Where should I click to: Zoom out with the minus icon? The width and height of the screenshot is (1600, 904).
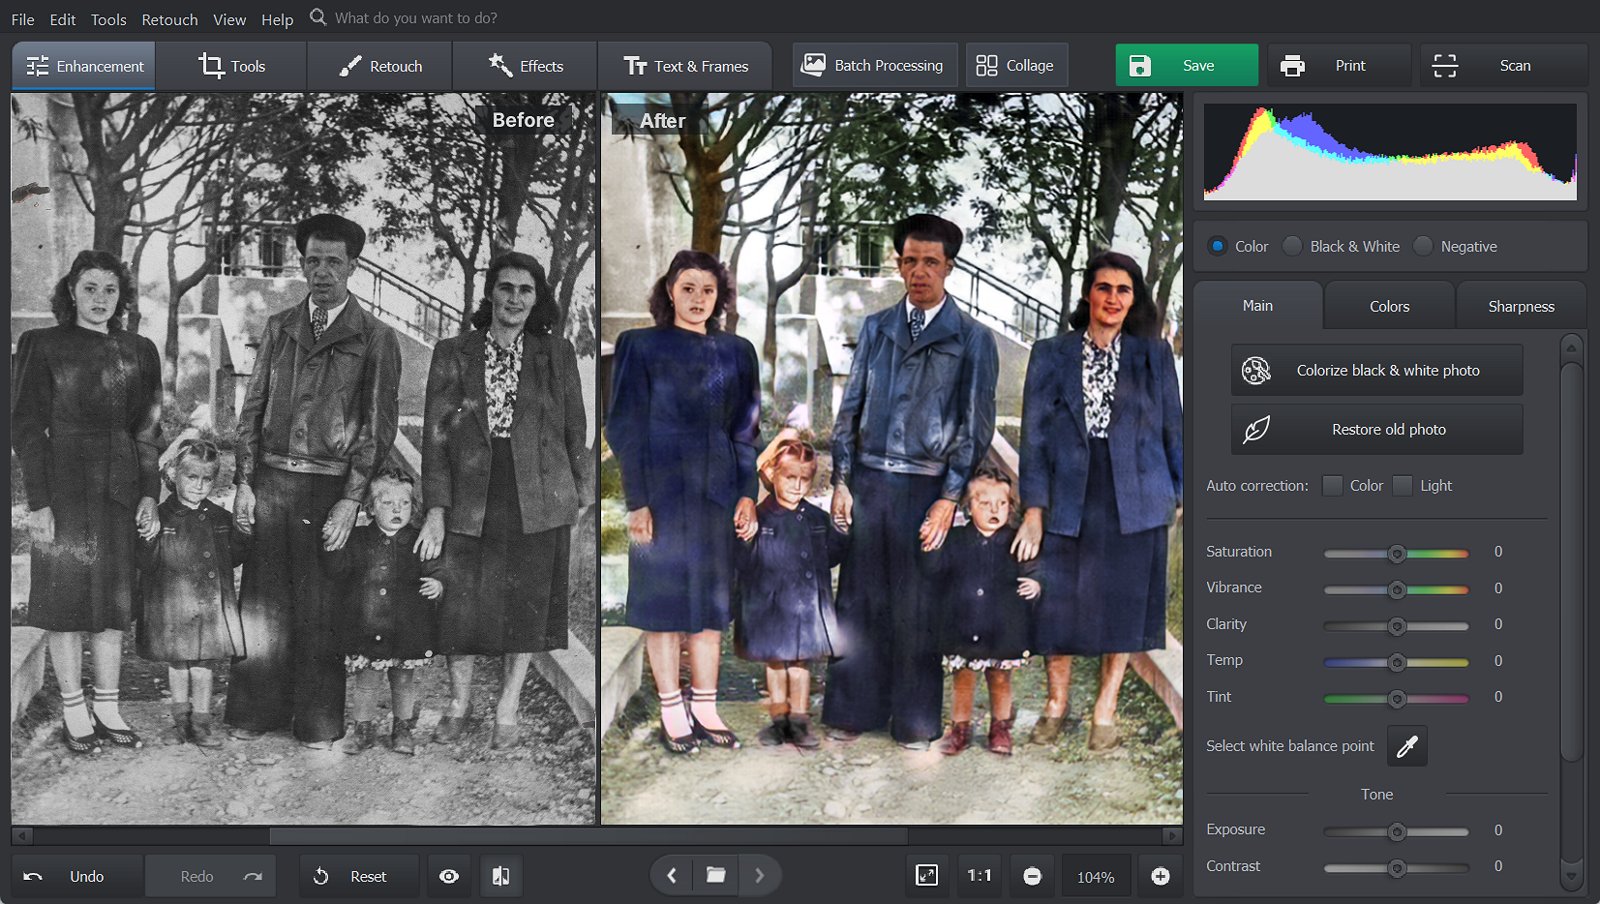[1032, 876]
